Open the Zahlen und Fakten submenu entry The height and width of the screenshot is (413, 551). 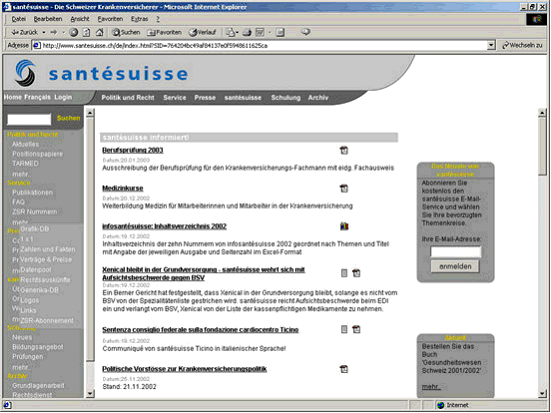click(x=48, y=249)
